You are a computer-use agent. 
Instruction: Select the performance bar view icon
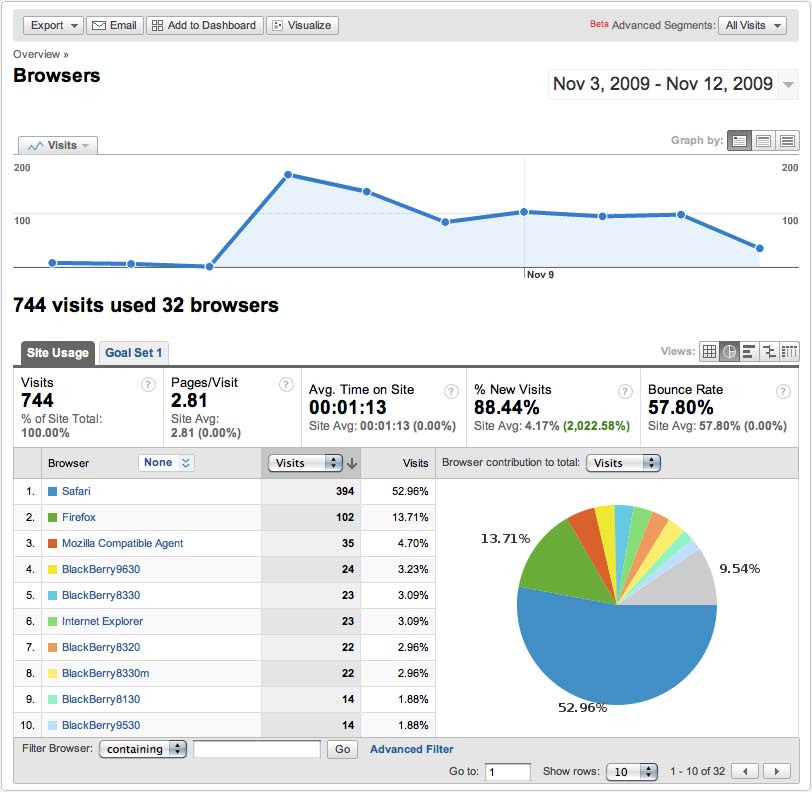click(x=749, y=352)
